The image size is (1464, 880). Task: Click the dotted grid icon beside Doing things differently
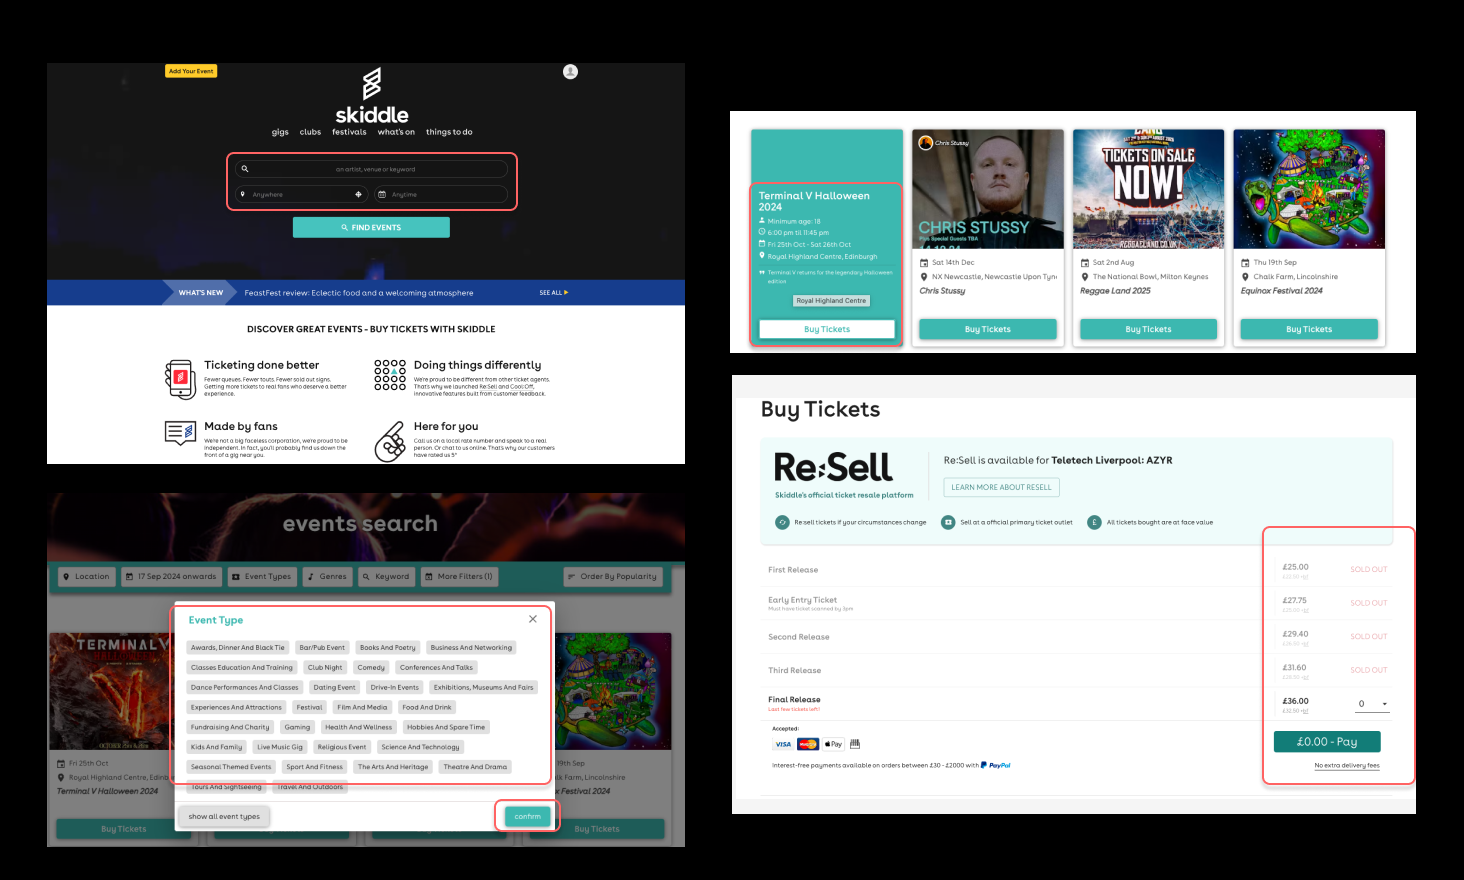coord(390,375)
